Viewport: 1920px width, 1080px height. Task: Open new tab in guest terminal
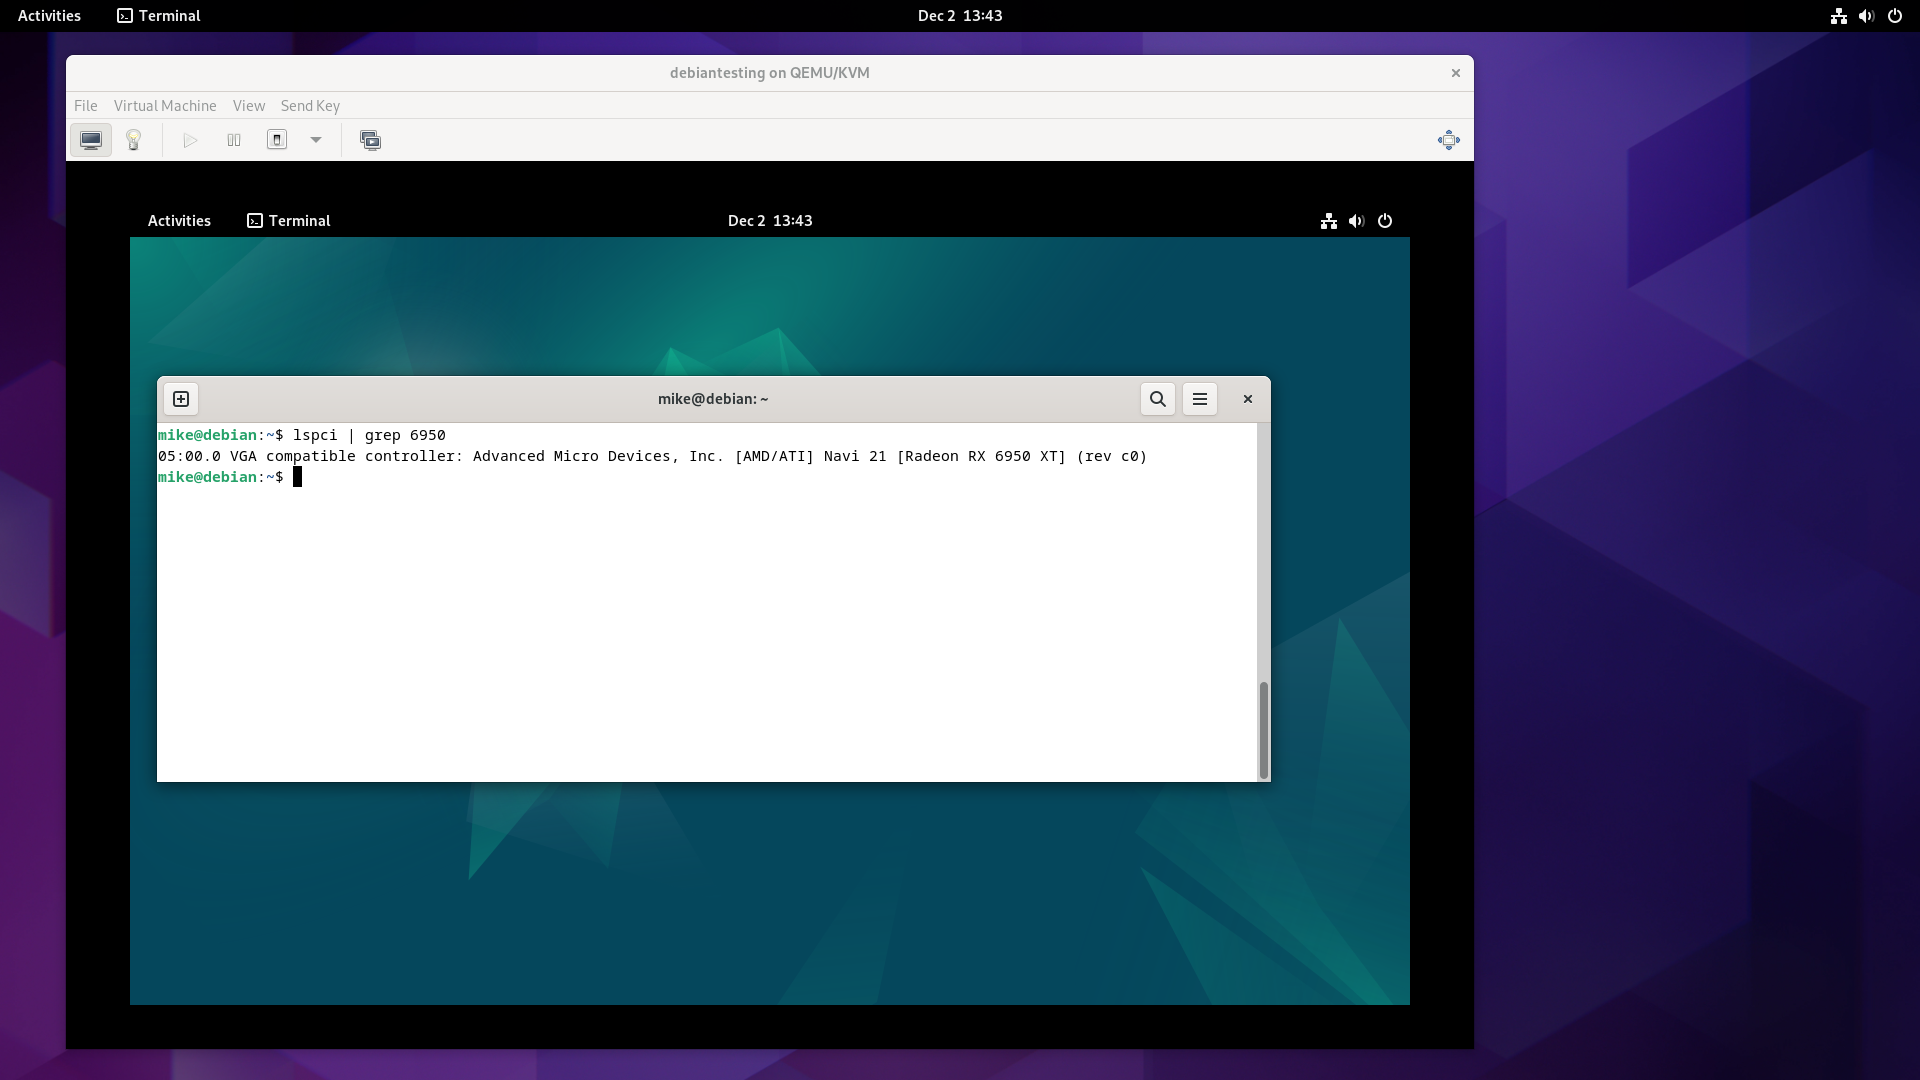pyautogui.click(x=181, y=399)
